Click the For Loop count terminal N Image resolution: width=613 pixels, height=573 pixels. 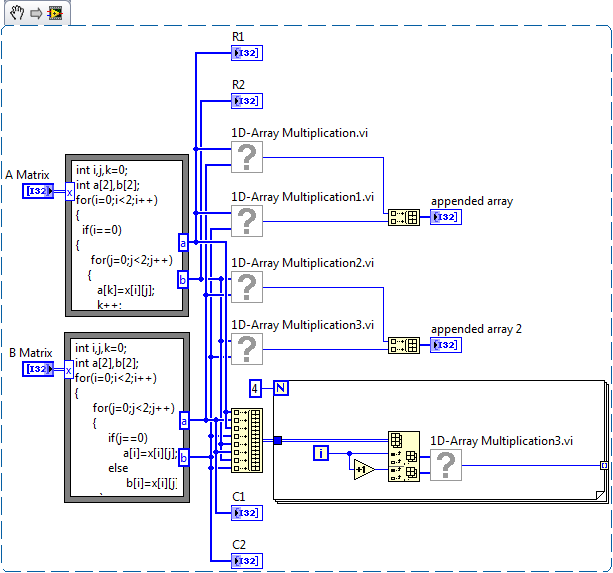281,388
